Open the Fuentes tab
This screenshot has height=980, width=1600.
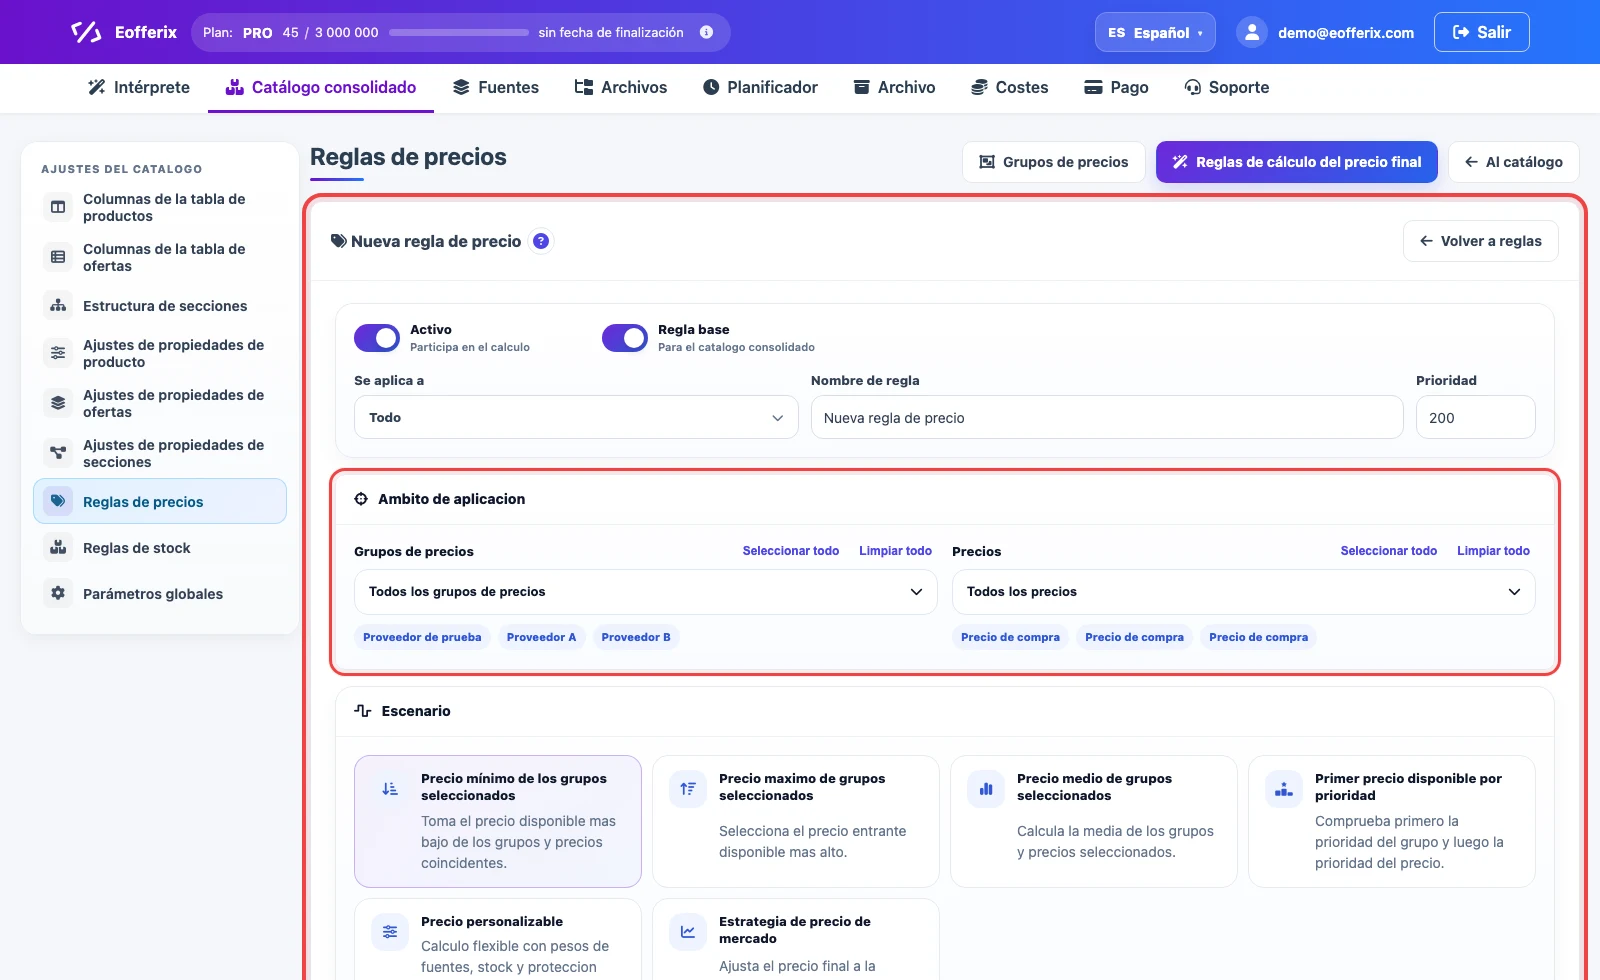pos(496,88)
